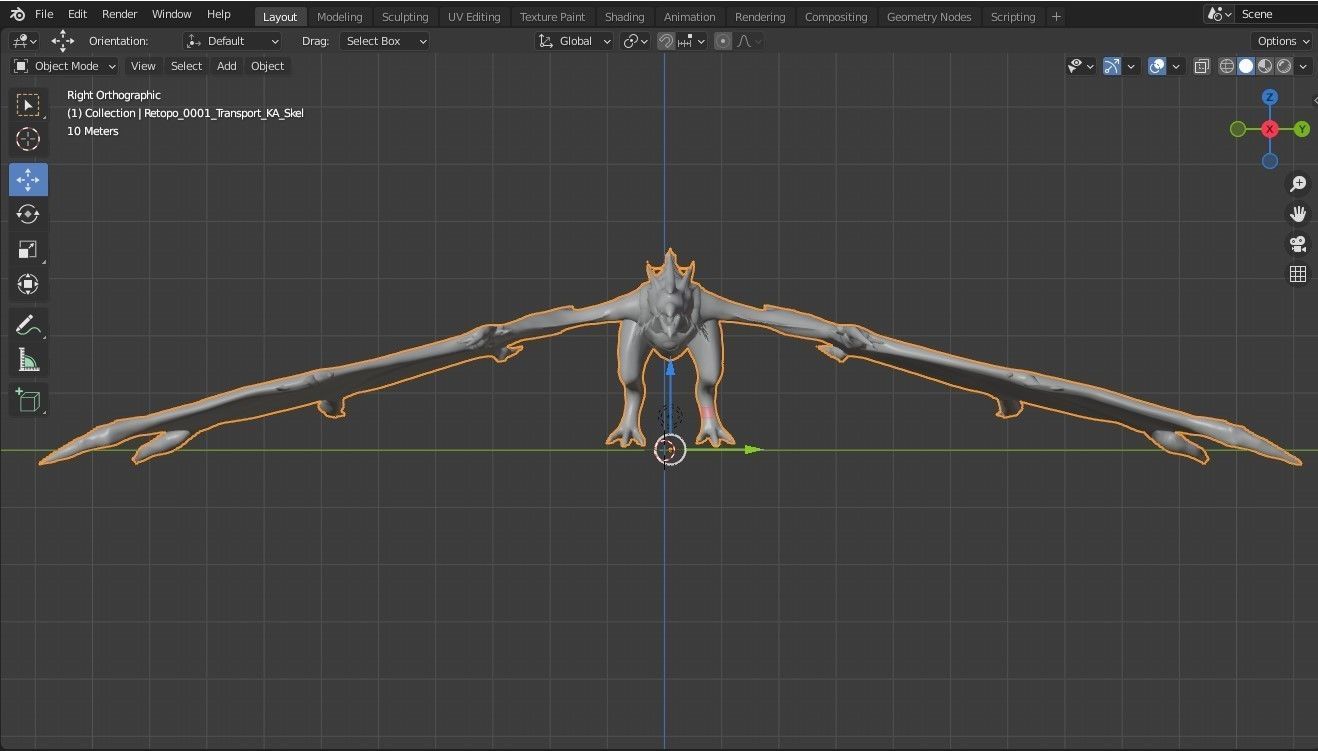
Task: Open the Help menu
Action: click(x=219, y=14)
